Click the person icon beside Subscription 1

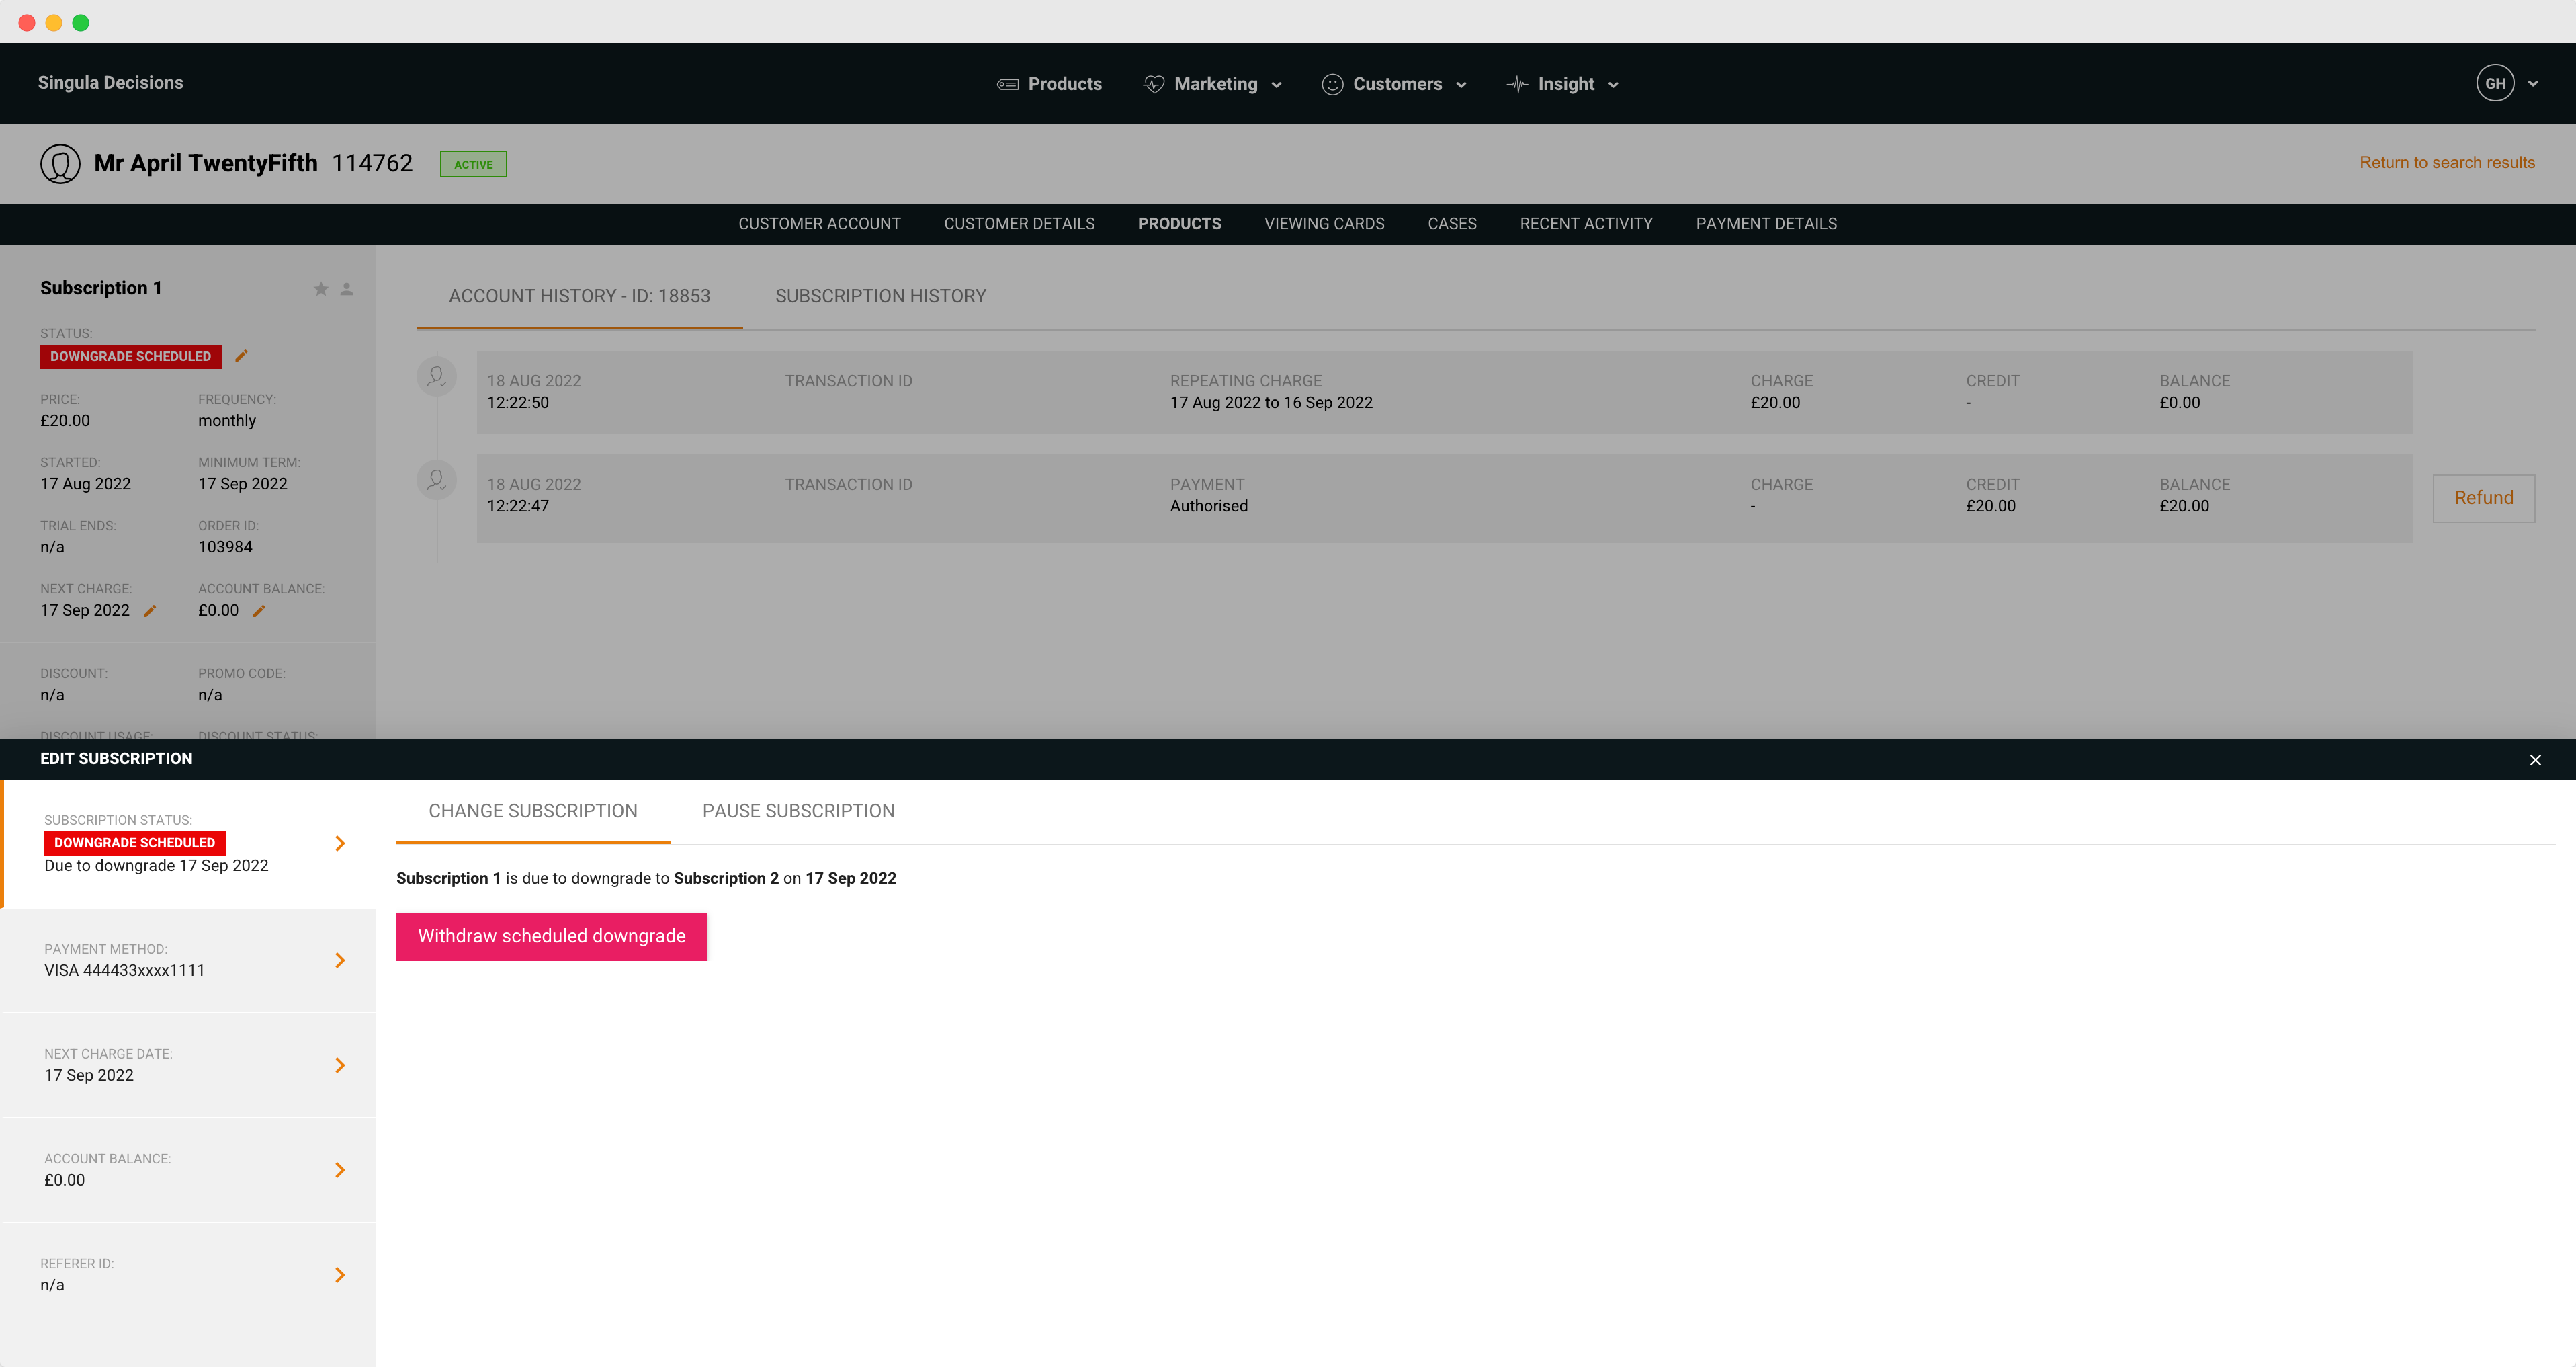(x=347, y=289)
